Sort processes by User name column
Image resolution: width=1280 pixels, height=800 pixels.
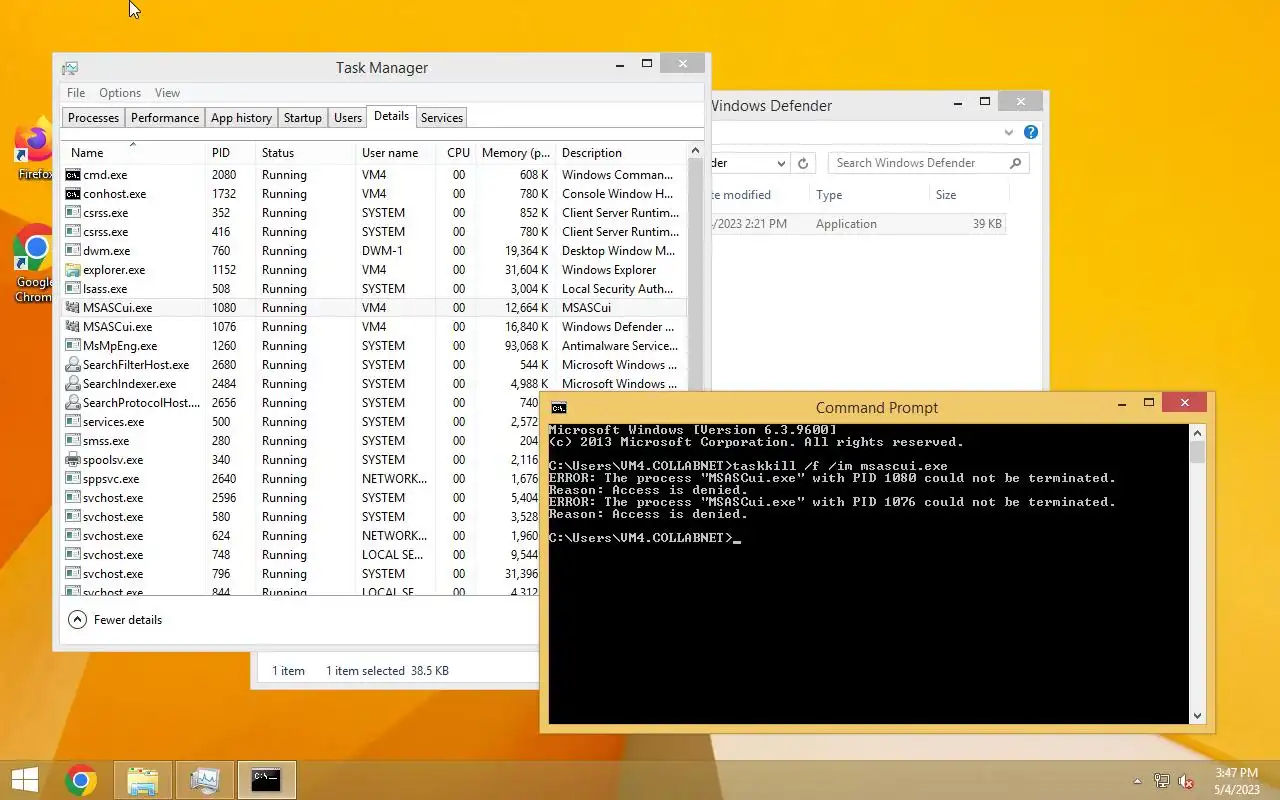pyautogui.click(x=396, y=153)
